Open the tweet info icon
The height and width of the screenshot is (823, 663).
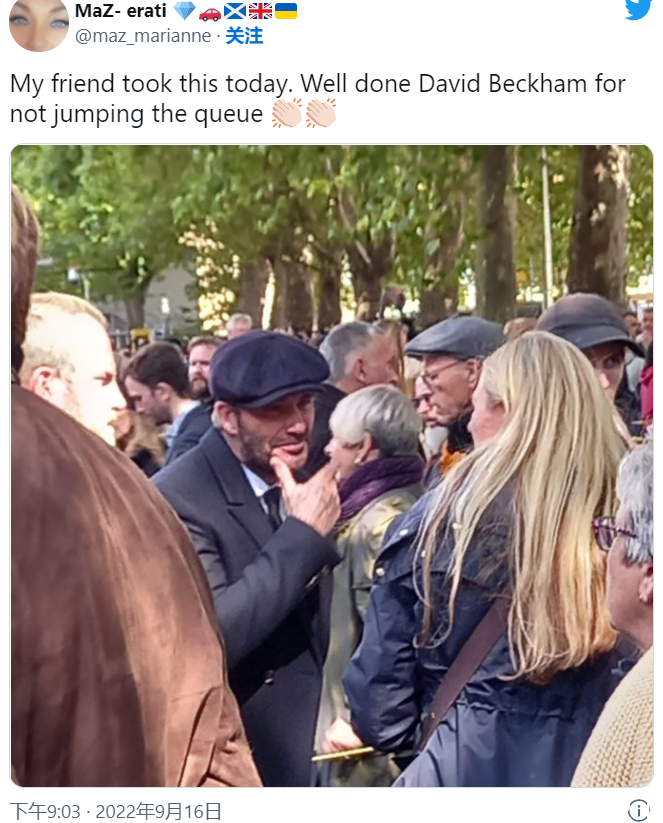pos(638,810)
